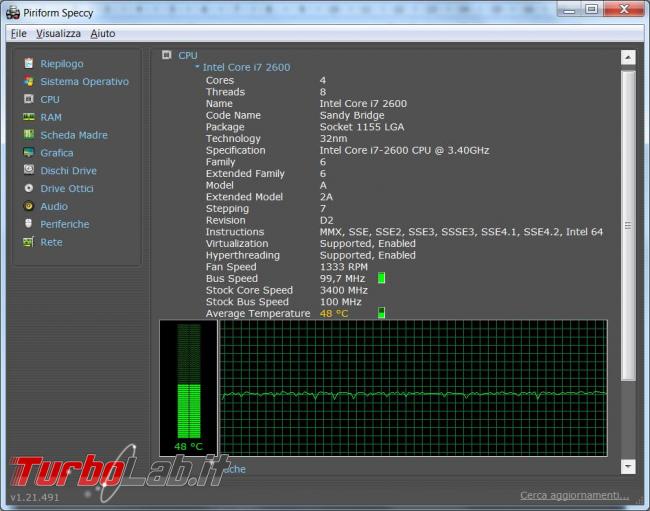Image resolution: width=650 pixels, height=511 pixels.
Task: Select the 99,7 MHz bus speed value
Action: (x=342, y=279)
